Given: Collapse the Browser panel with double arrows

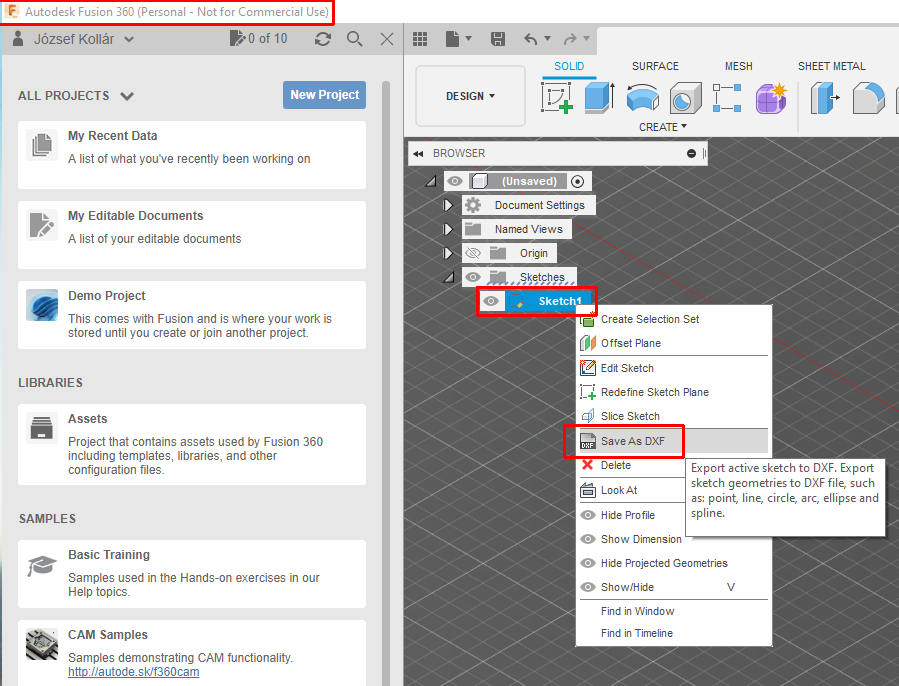Looking at the screenshot, I should [418, 154].
